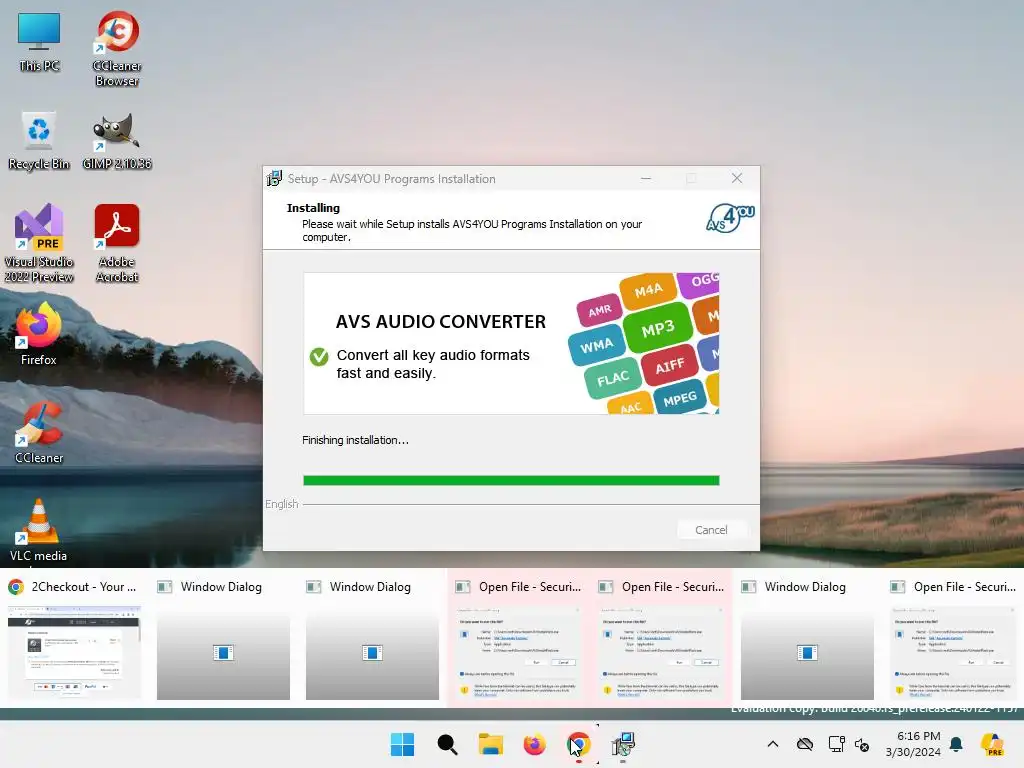Open taskbar Search magnifier
This screenshot has width=1024, height=768.
click(447, 744)
